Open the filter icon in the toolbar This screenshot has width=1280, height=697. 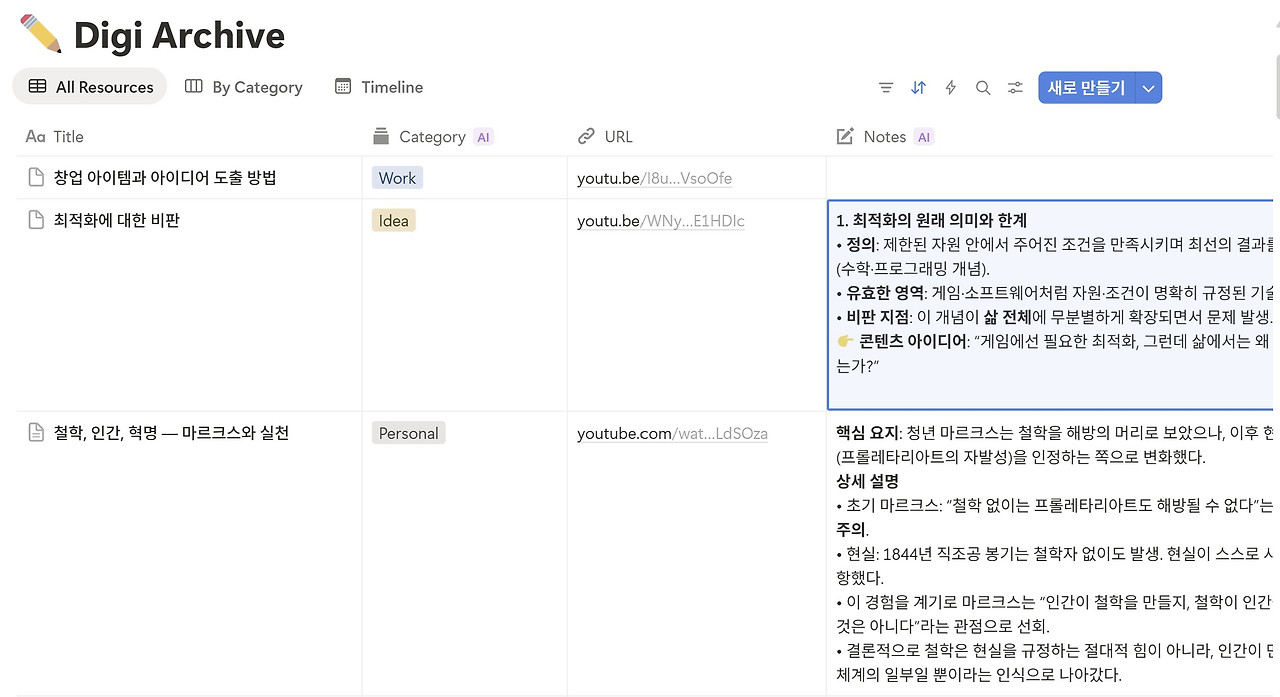pos(886,87)
